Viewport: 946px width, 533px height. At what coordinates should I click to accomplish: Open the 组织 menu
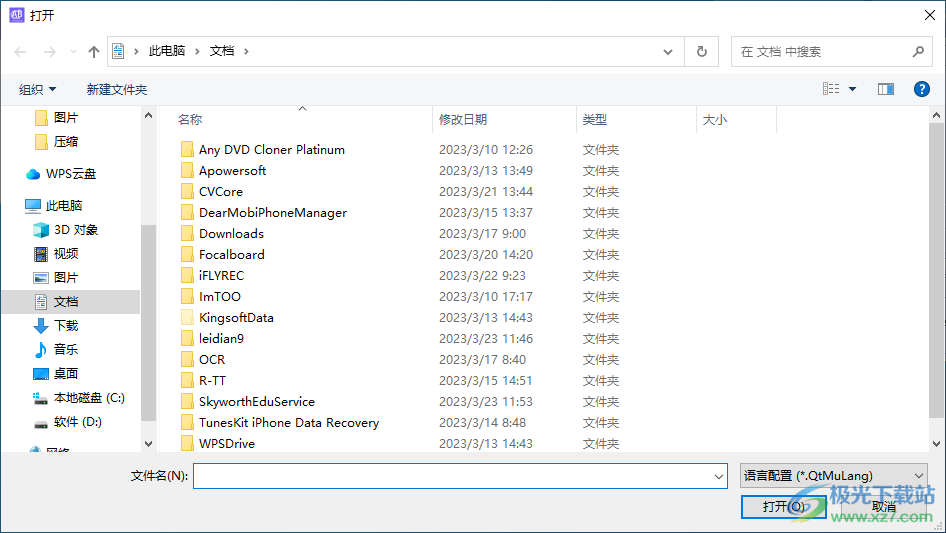tap(37, 89)
